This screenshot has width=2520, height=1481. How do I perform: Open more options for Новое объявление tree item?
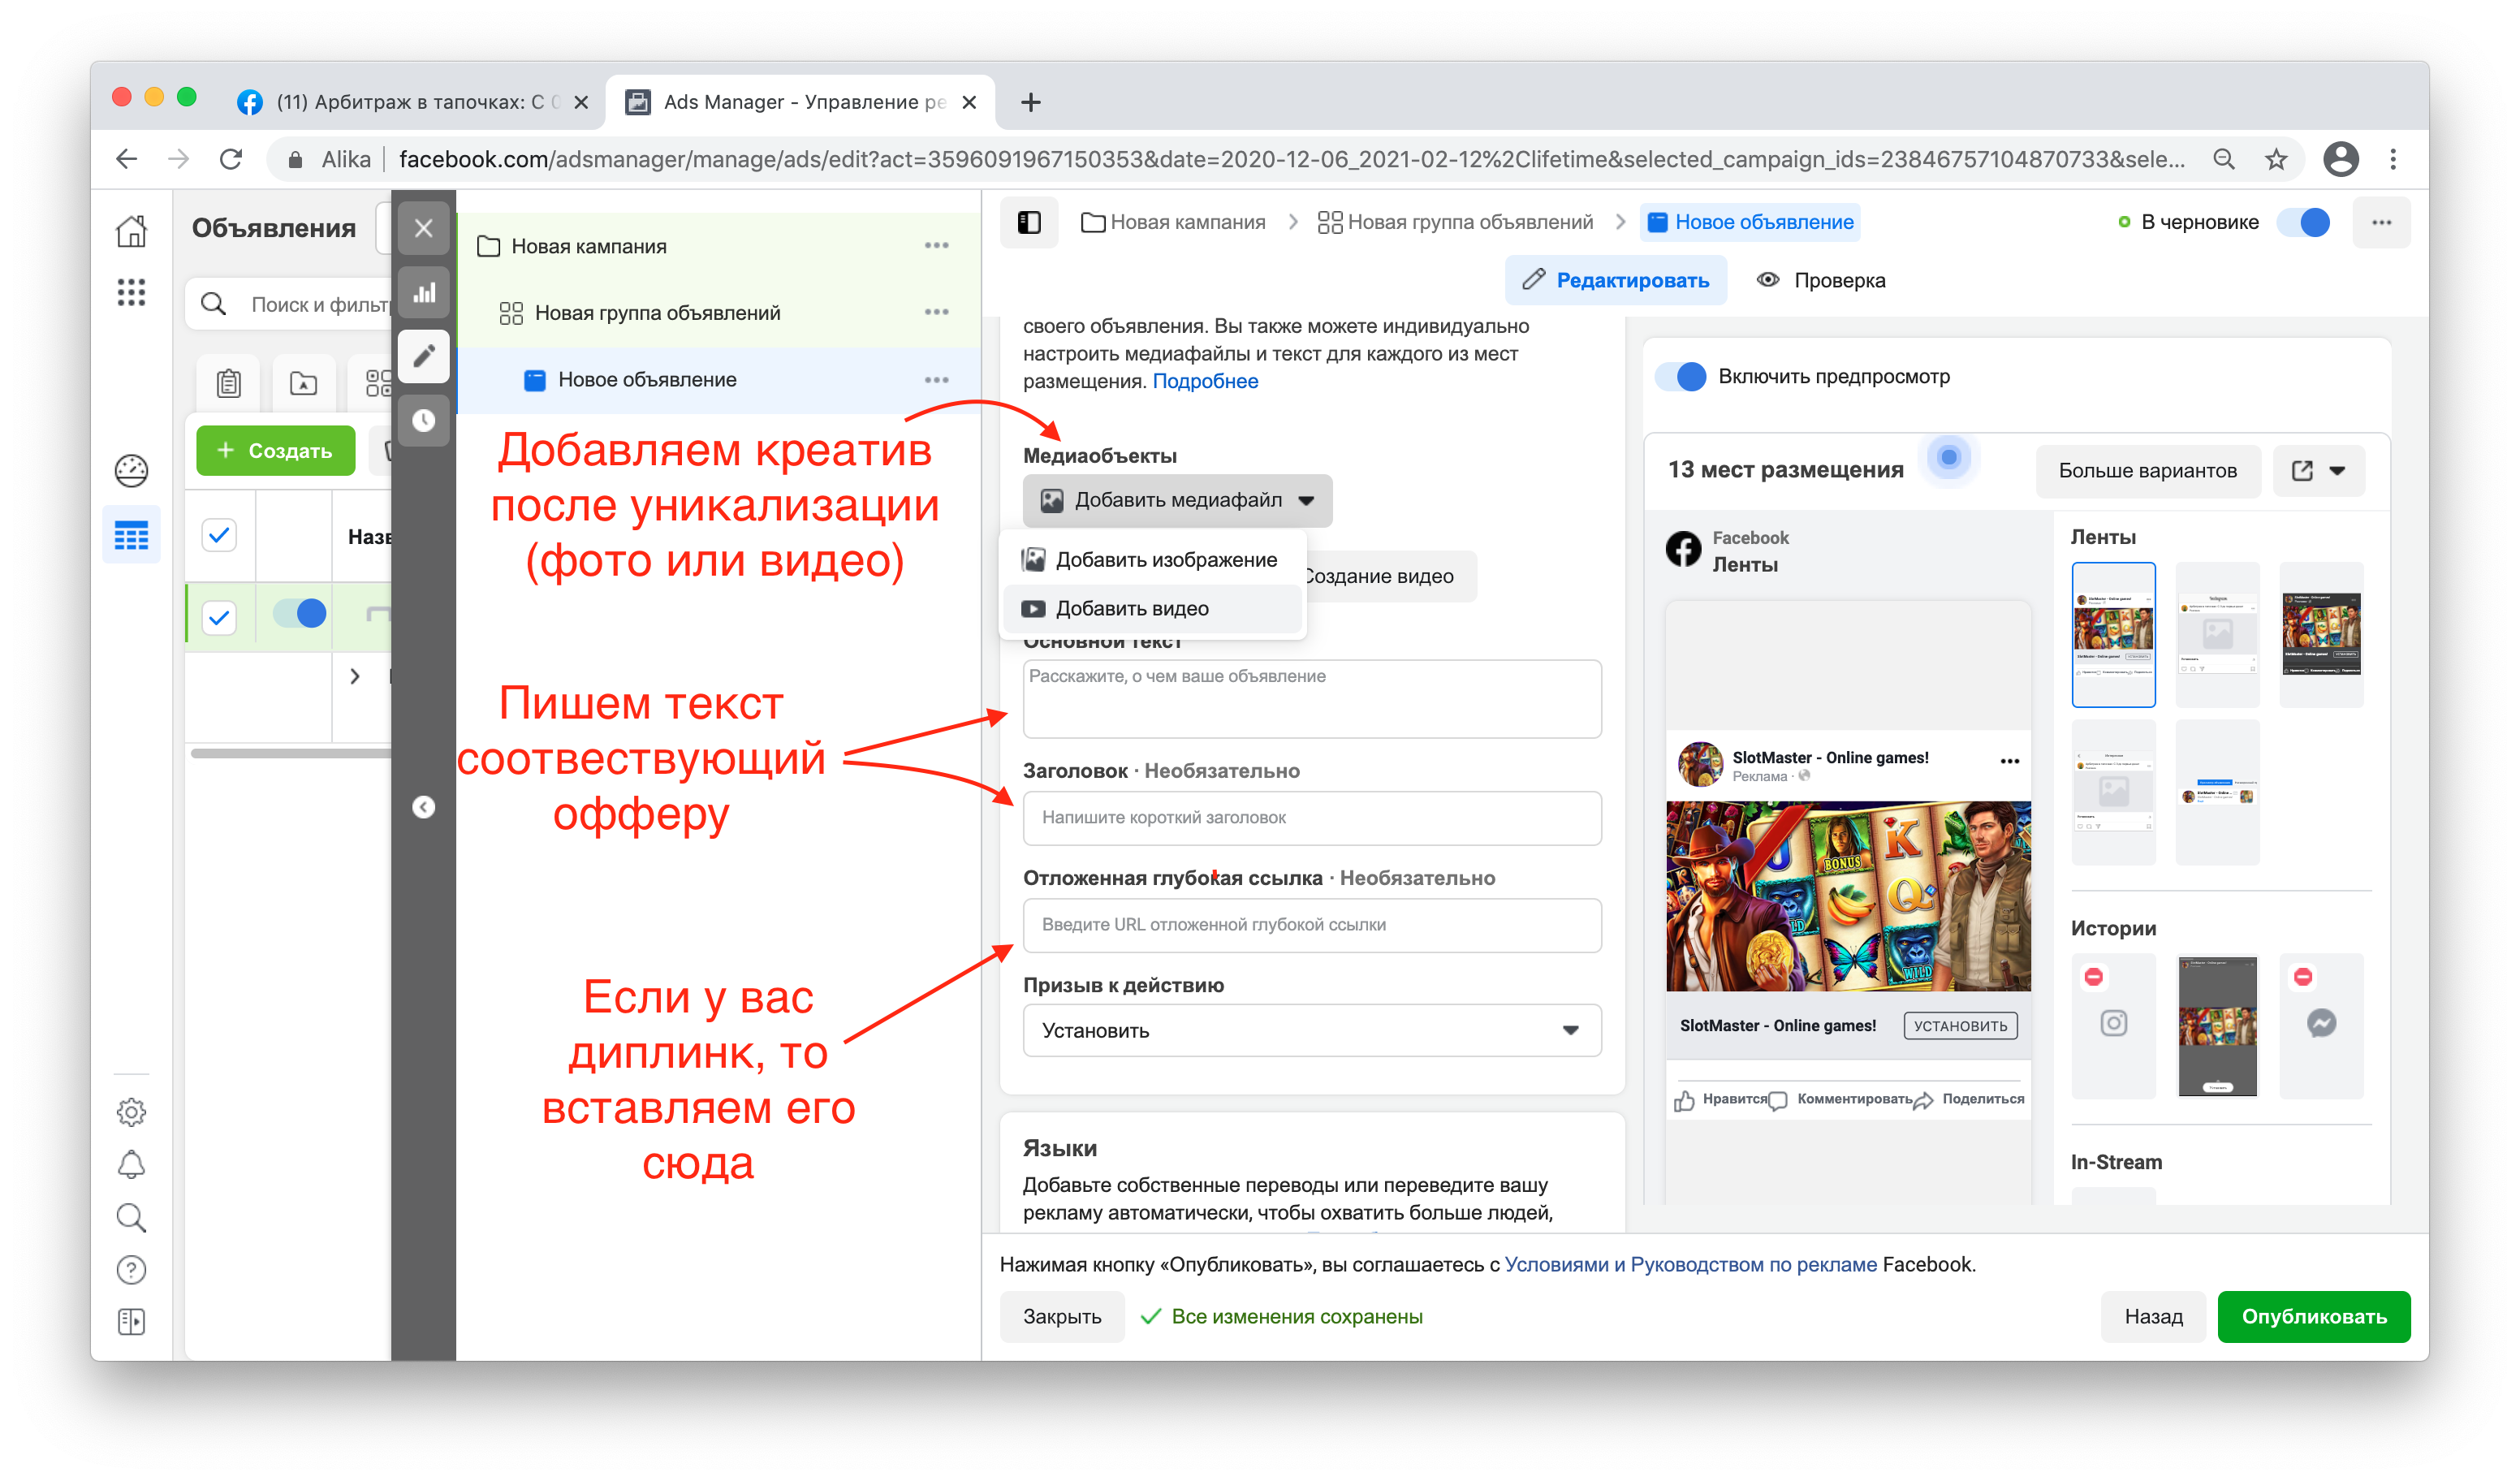coord(937,380)
